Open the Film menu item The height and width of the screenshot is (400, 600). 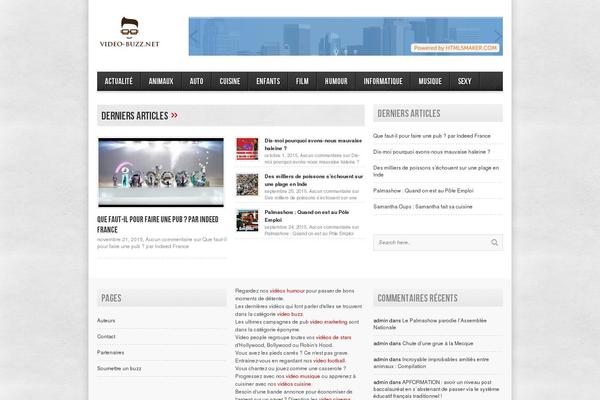tap(302, 81)
